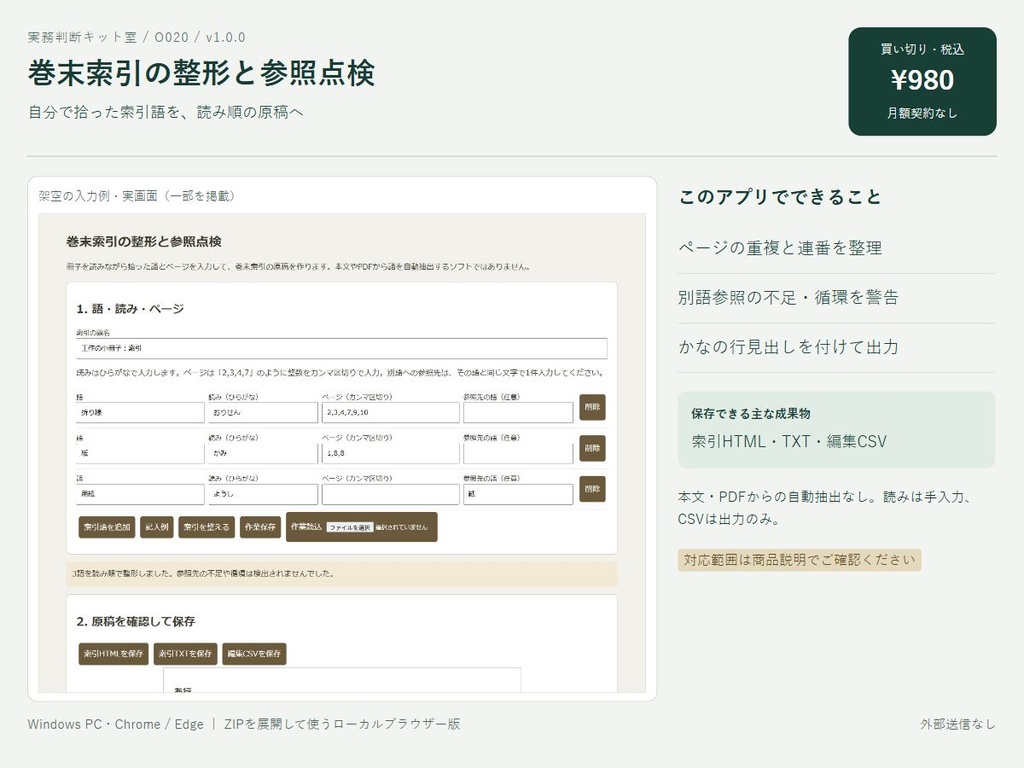The height and width of the screenshot is (768, 1024).
Task: Click the ファイルを選択 file chooser button
Action: pyautogui.click(x=349, y=528)
